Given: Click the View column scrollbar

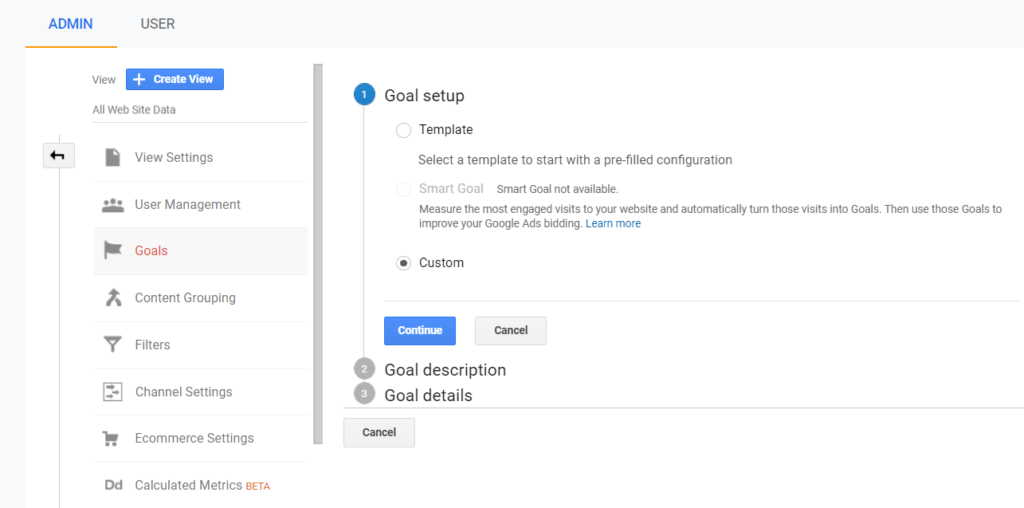Looking at the screenshot, I should pyautogui.click(x=318, y=253).
